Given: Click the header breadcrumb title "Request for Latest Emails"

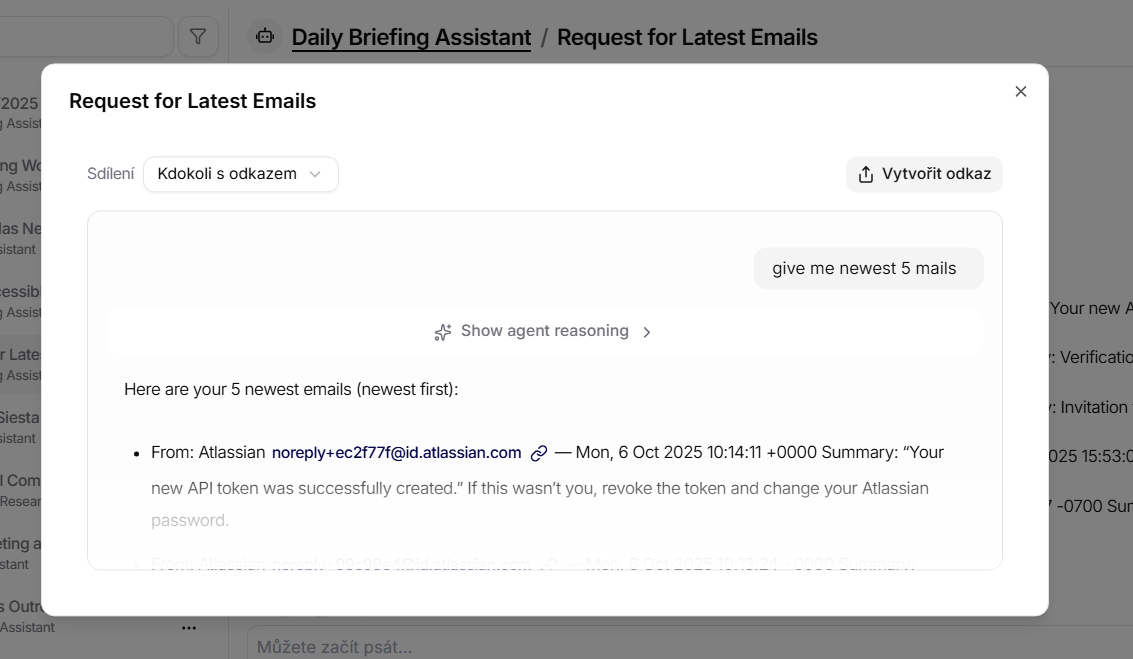Looking at the screenshot, I should tap(687, 38).
